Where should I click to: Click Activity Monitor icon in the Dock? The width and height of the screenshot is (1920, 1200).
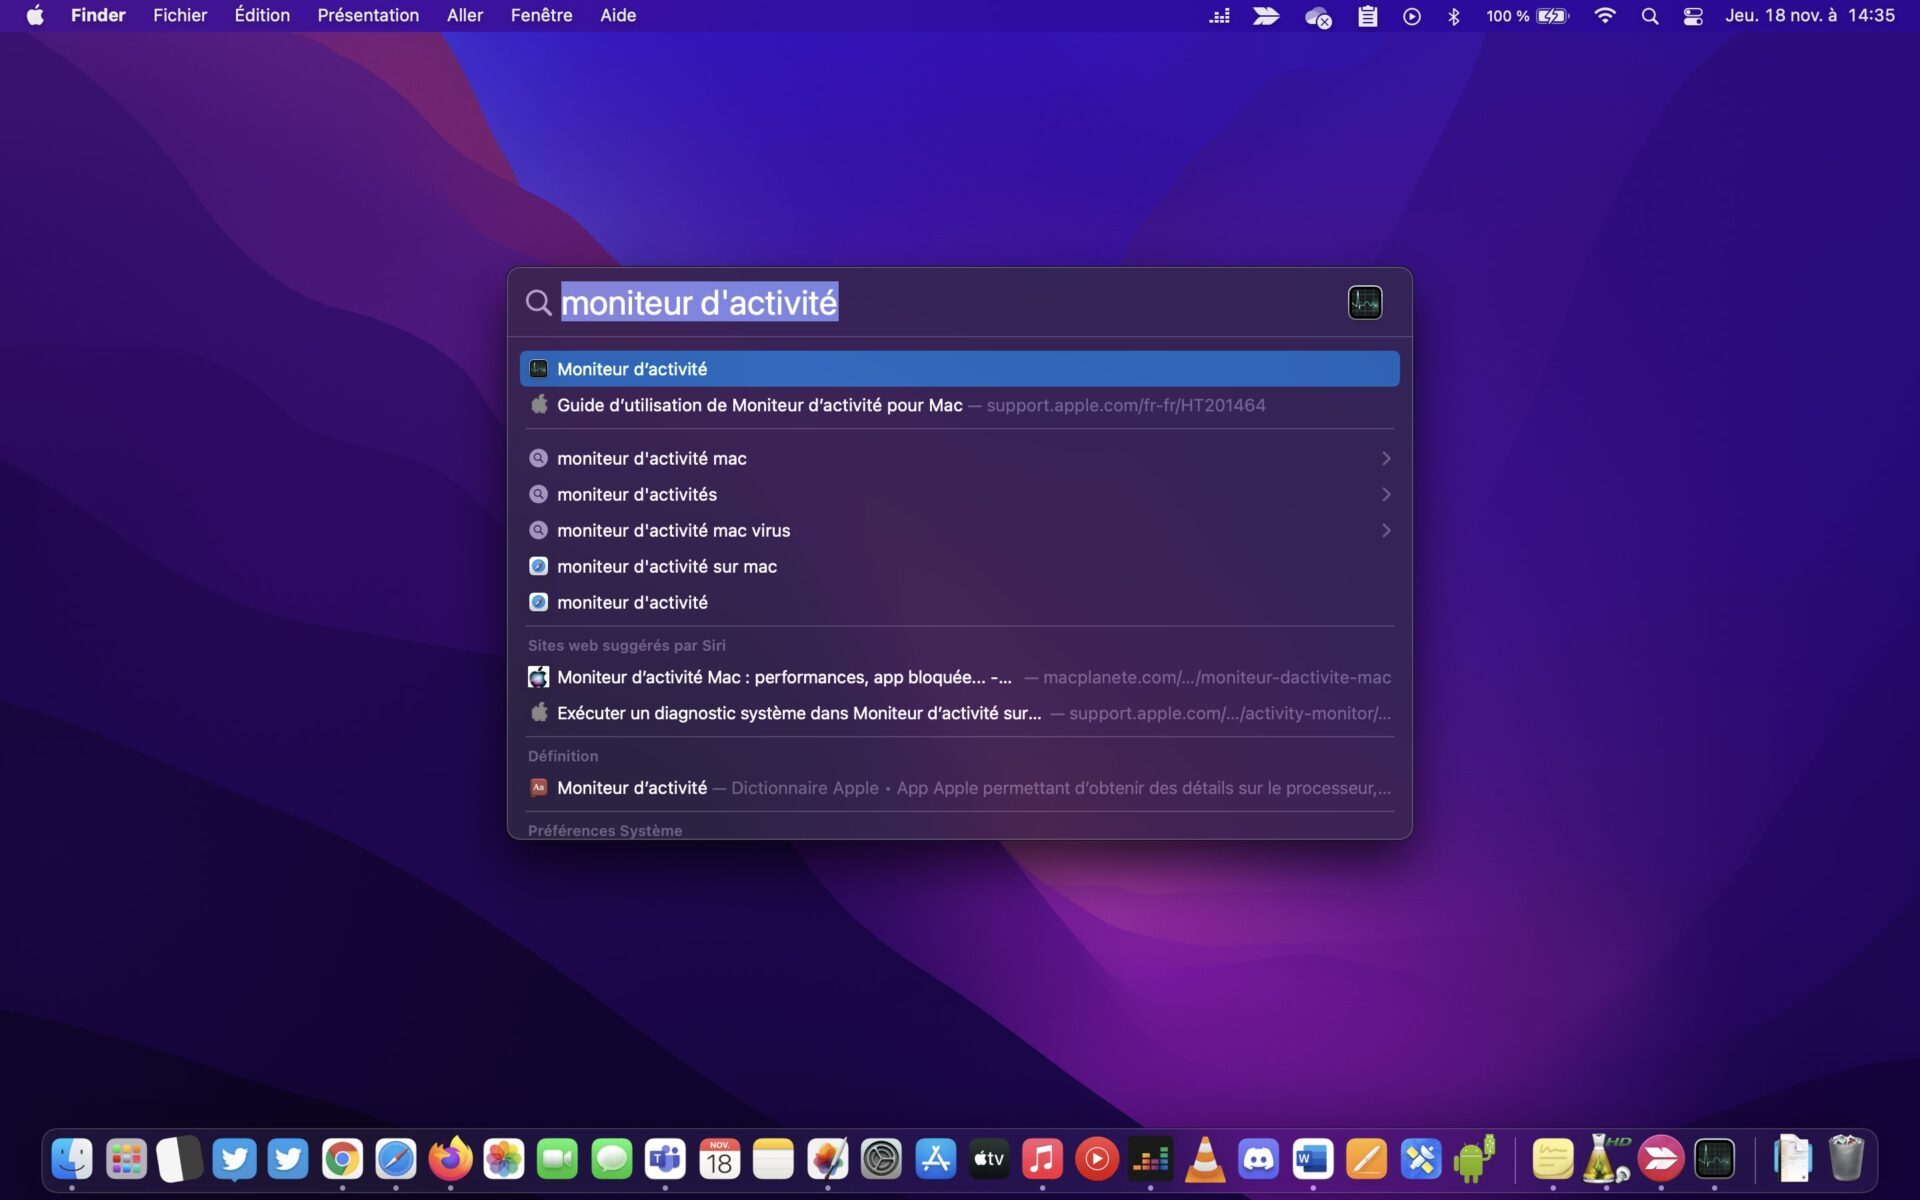click(x=1715, y=1159)
